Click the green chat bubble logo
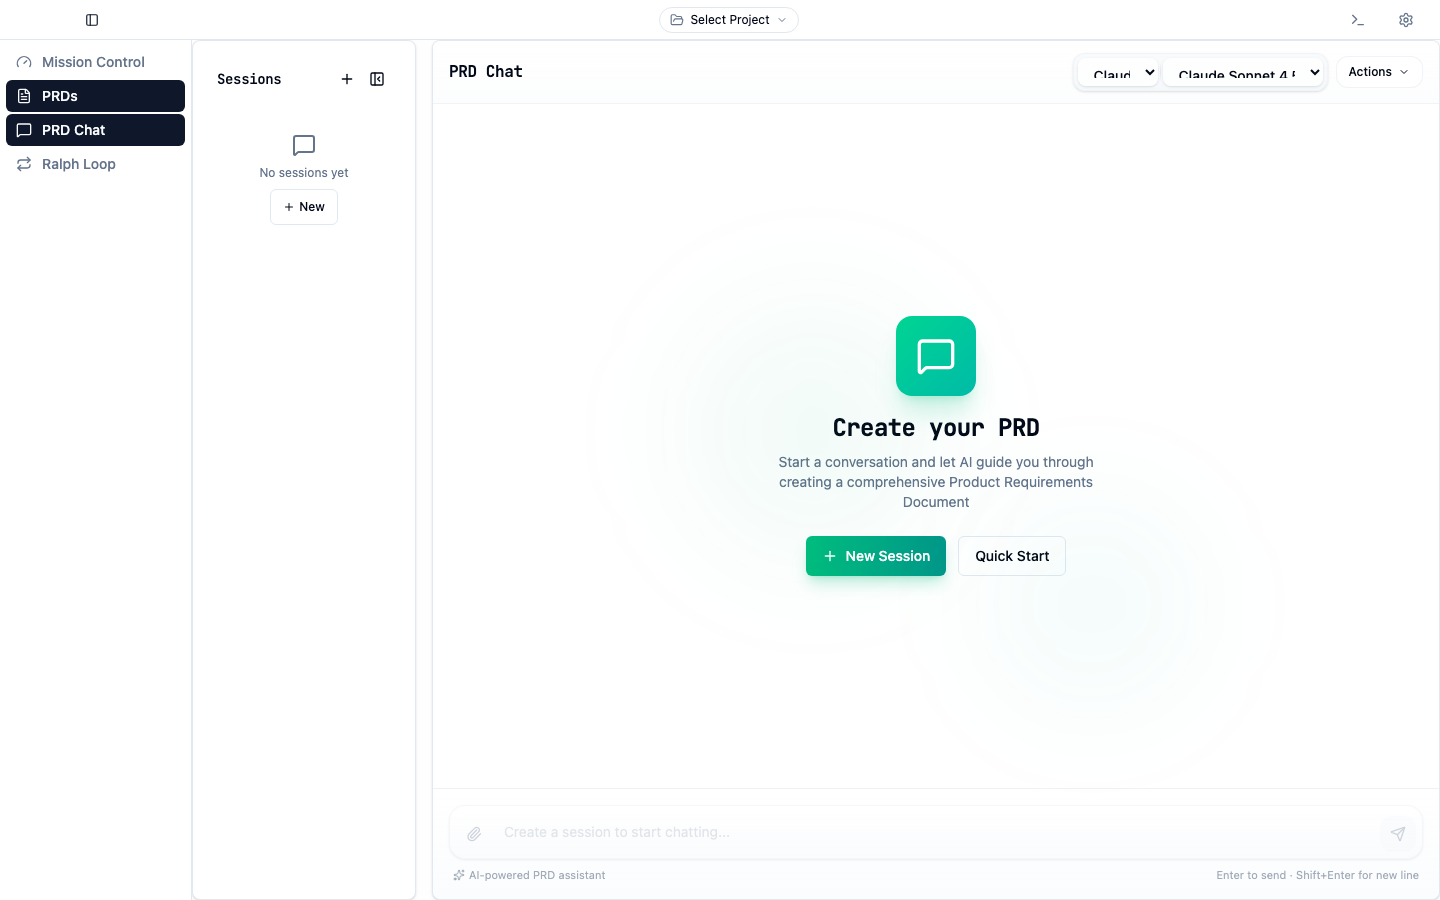 pos(935,356)
